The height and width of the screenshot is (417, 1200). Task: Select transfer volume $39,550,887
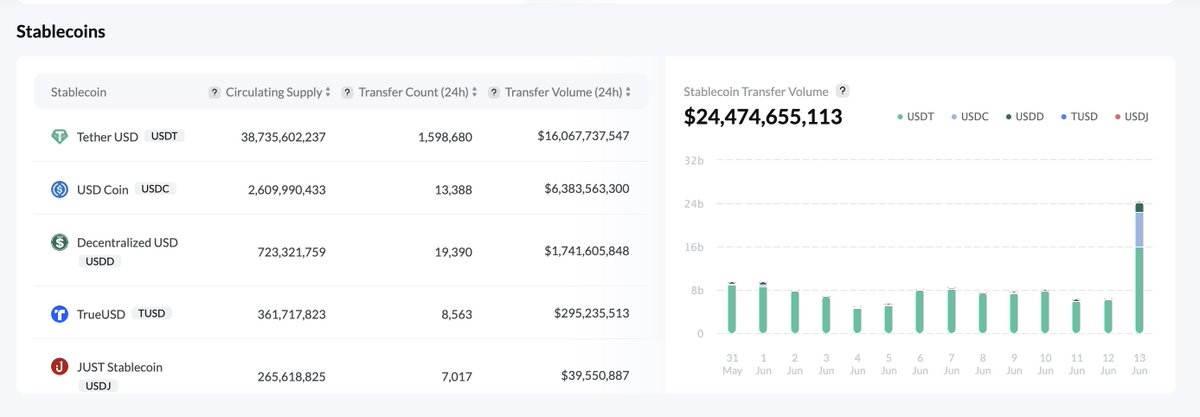point(595,376)
